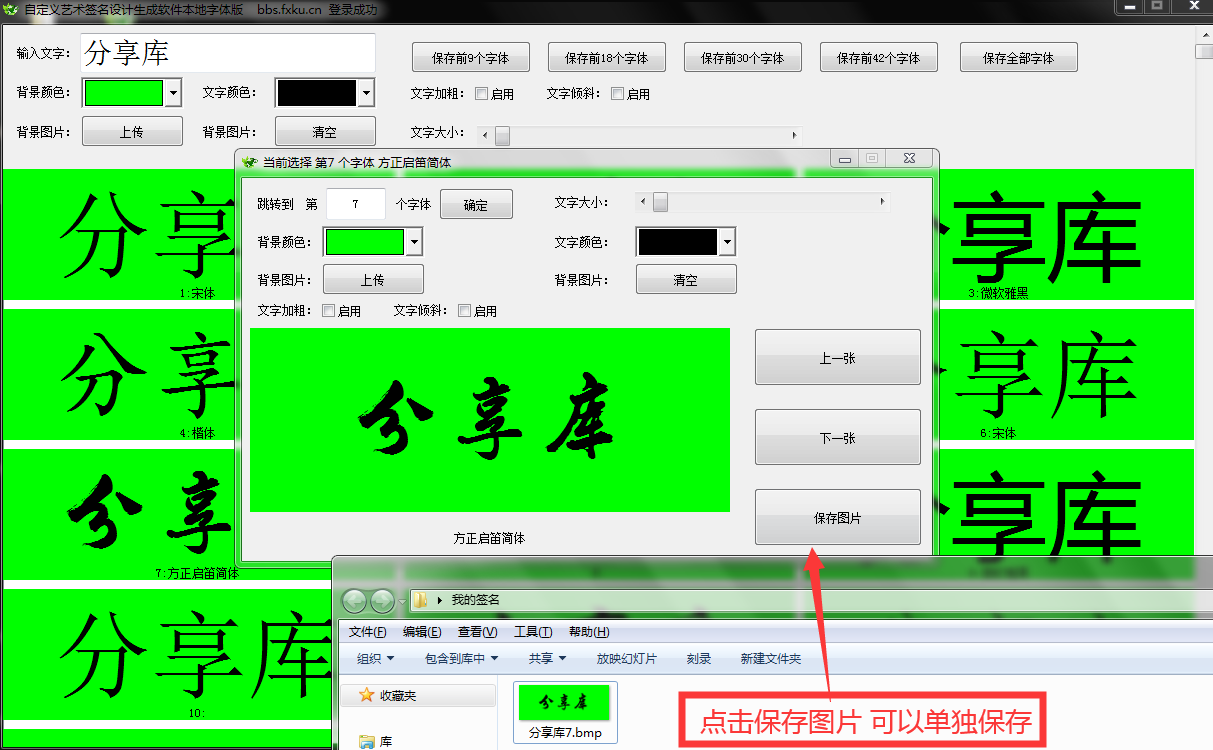Viewport: 1213px width, 750px height.
Task: Open dialog background color dropdown arrow
Action: click(x=414, y=242)
